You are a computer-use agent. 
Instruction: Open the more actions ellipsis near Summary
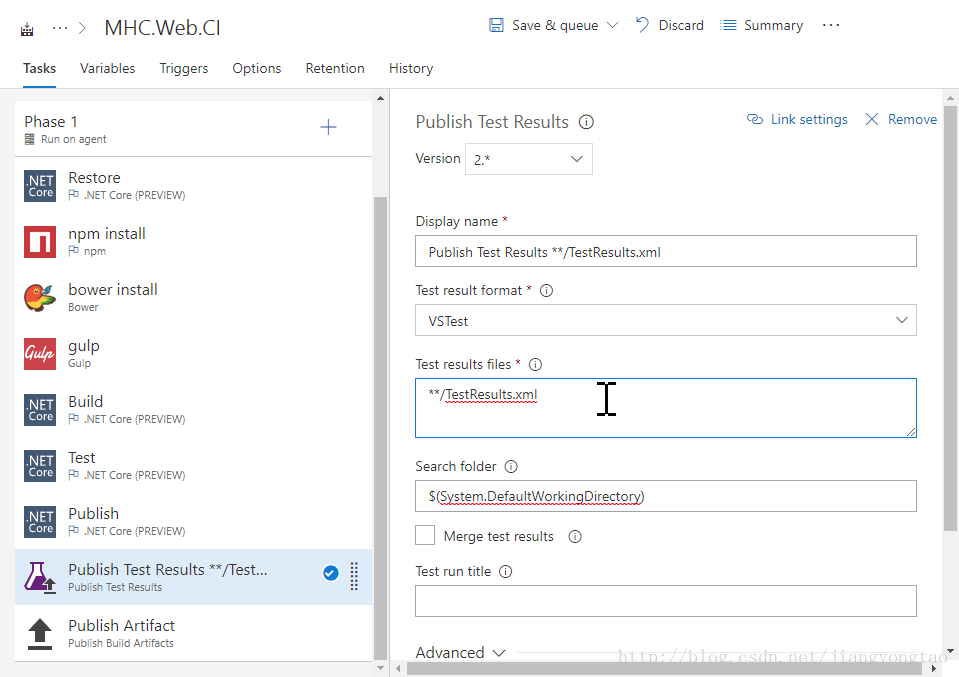click(831, 25)
